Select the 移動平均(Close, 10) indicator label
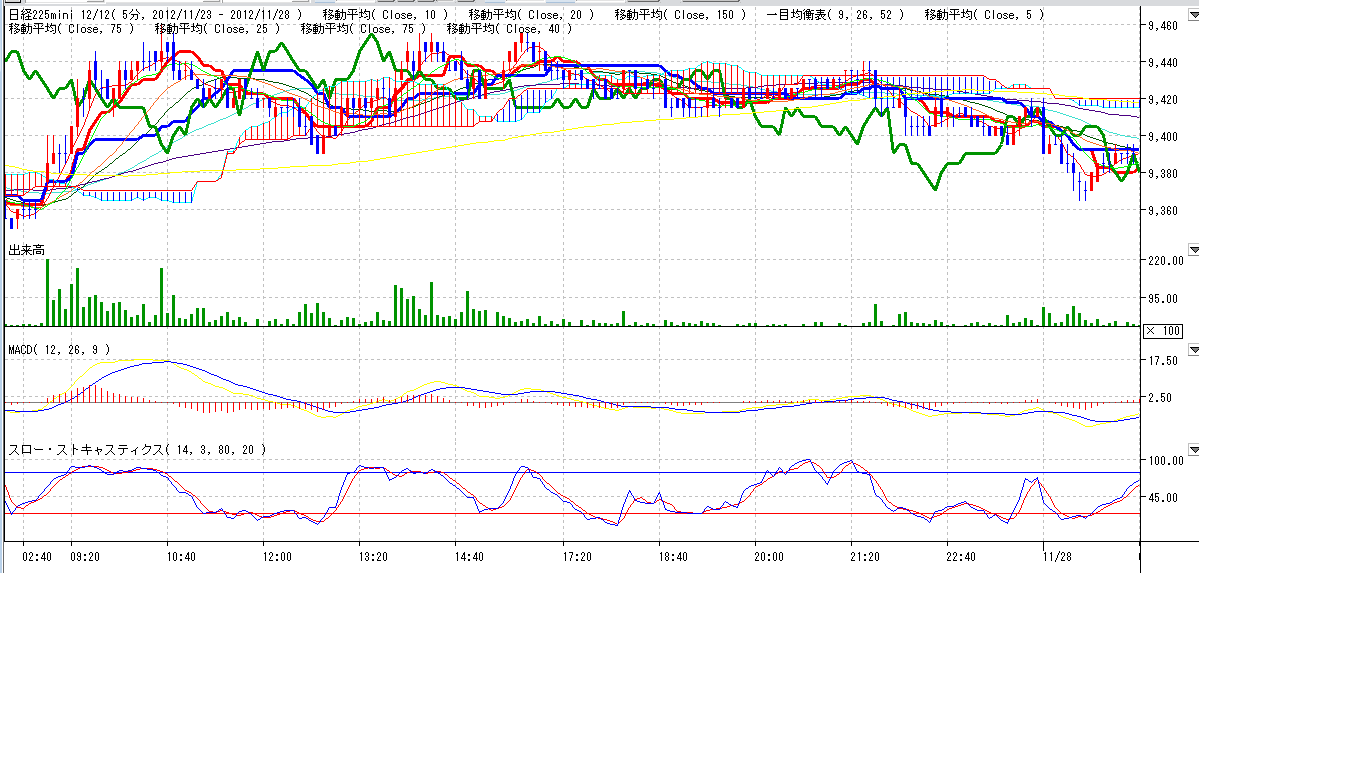Screen dimensions: 1366x768 385,14
